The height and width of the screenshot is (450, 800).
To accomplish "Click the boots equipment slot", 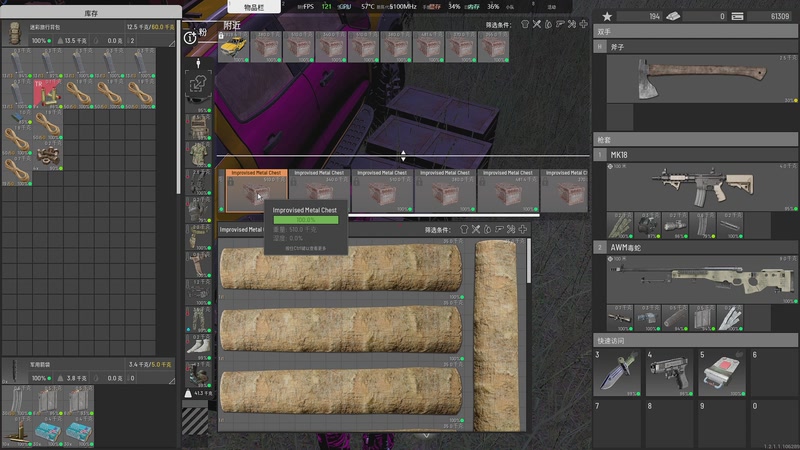I will pyautogui.click(x=198, y=374).
